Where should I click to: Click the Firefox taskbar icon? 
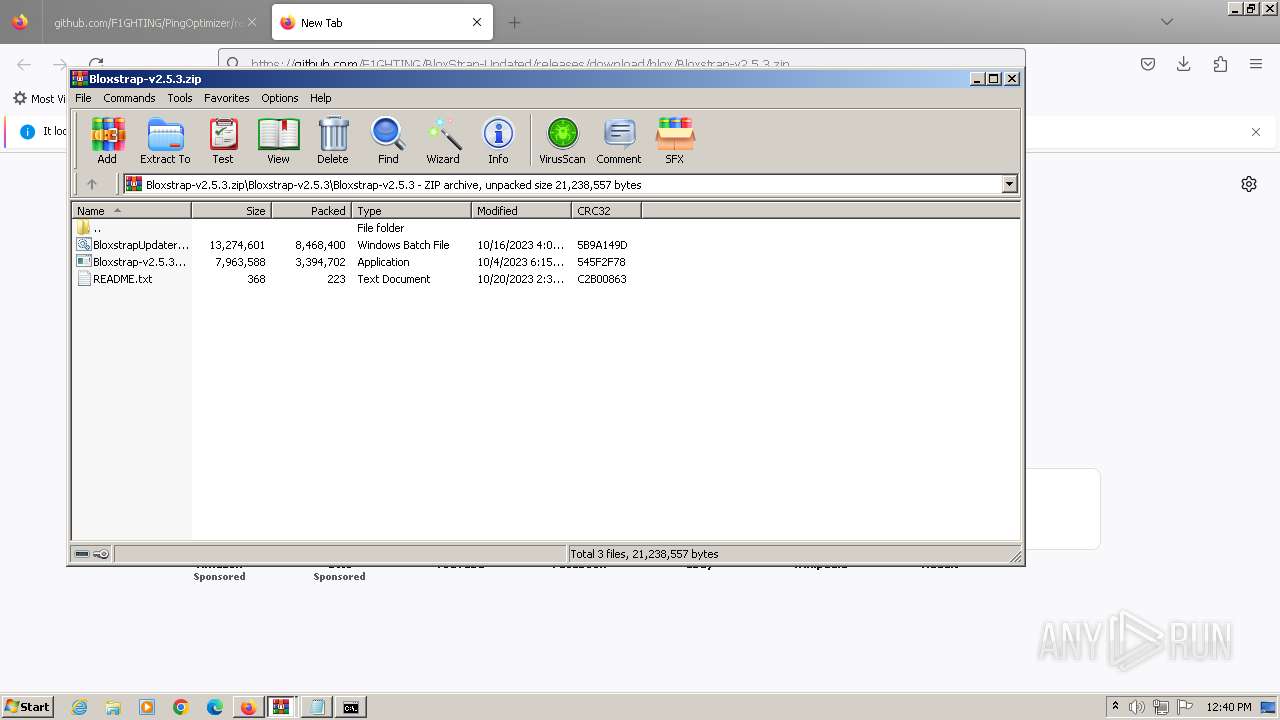(x=248, y=707)
